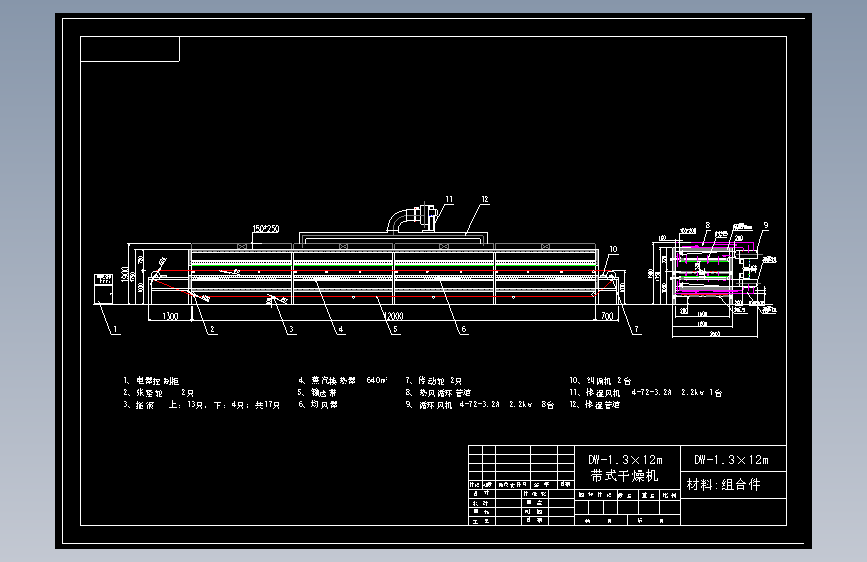Click leader callout 9 above the end view

tap(766, 225)
